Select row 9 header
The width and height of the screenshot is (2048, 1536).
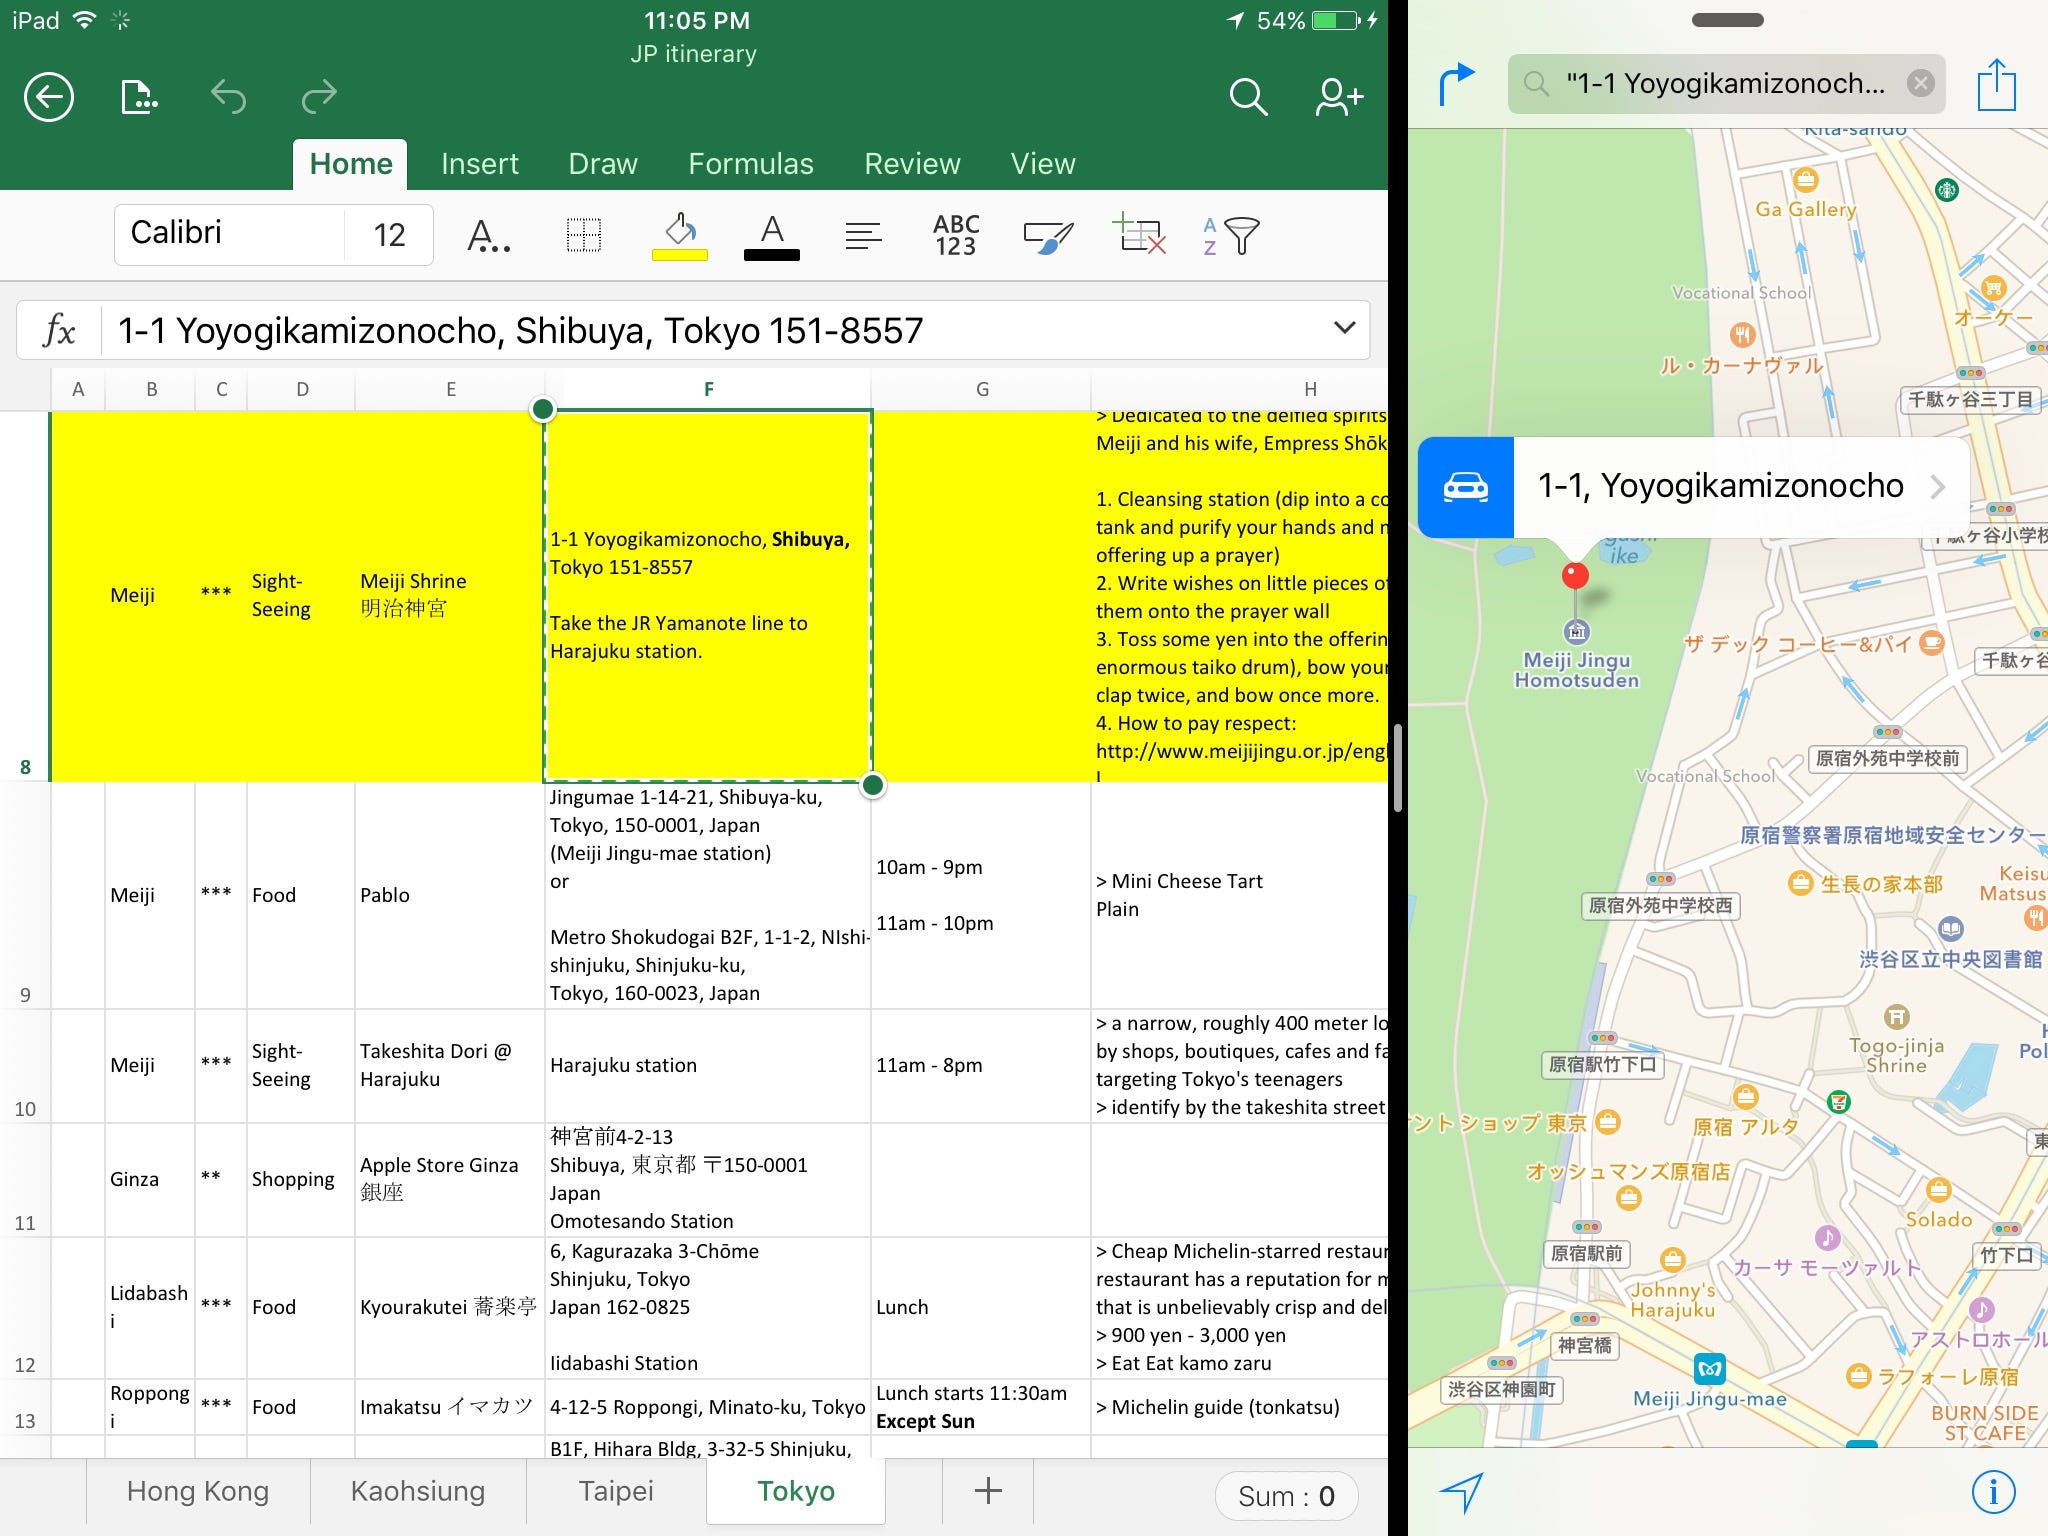pyautogui.click(x=25, y=896)
